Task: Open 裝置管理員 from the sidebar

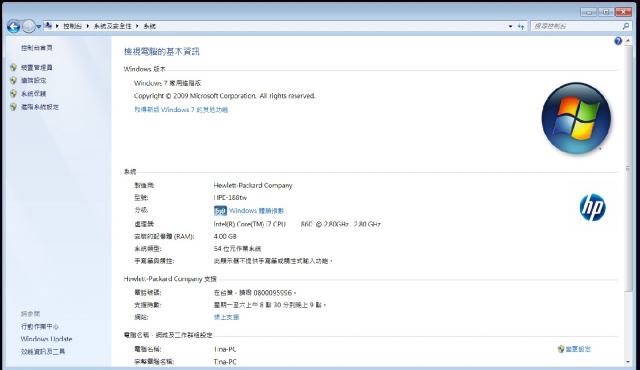Action: tap(37, 67)
